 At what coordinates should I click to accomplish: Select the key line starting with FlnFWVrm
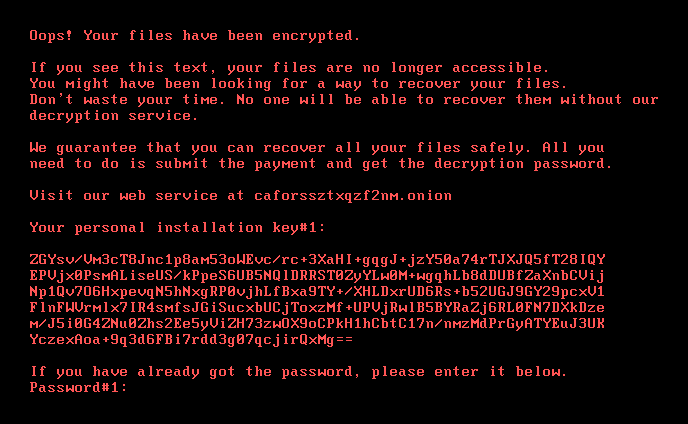coord(317,307)
